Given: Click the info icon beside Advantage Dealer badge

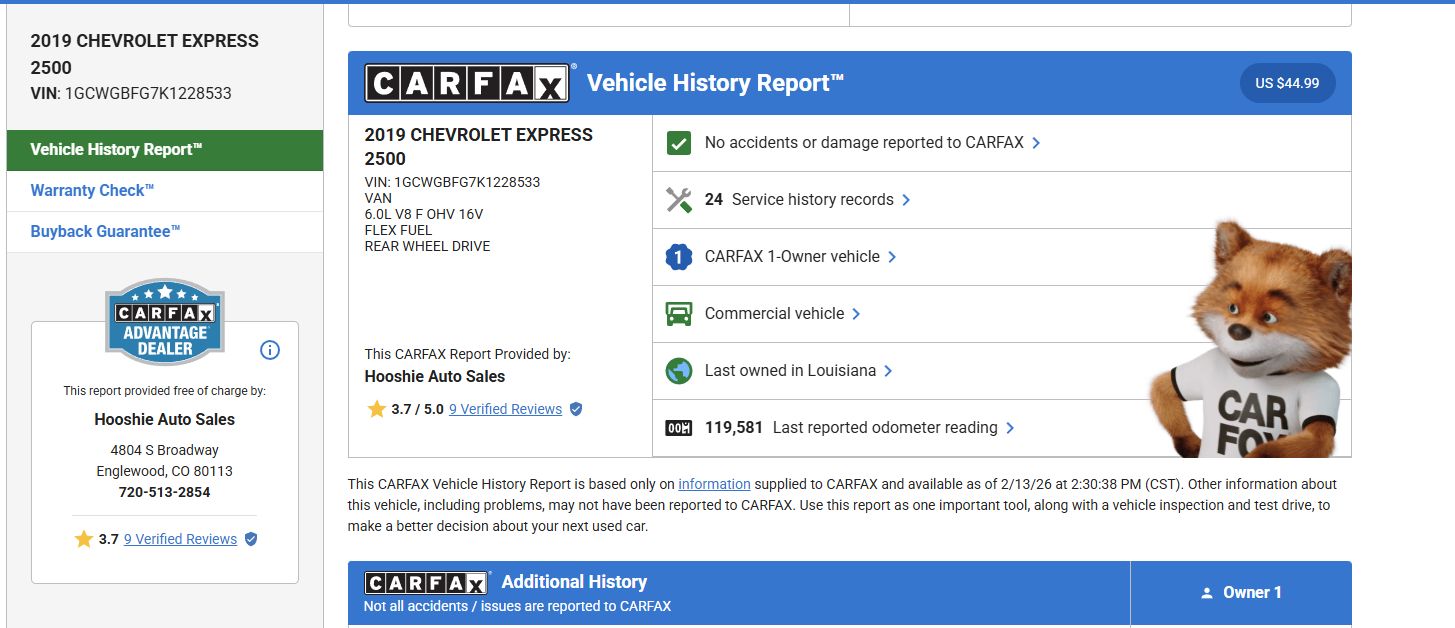Looking at the screenshot, I should click(x=270, y=350).
